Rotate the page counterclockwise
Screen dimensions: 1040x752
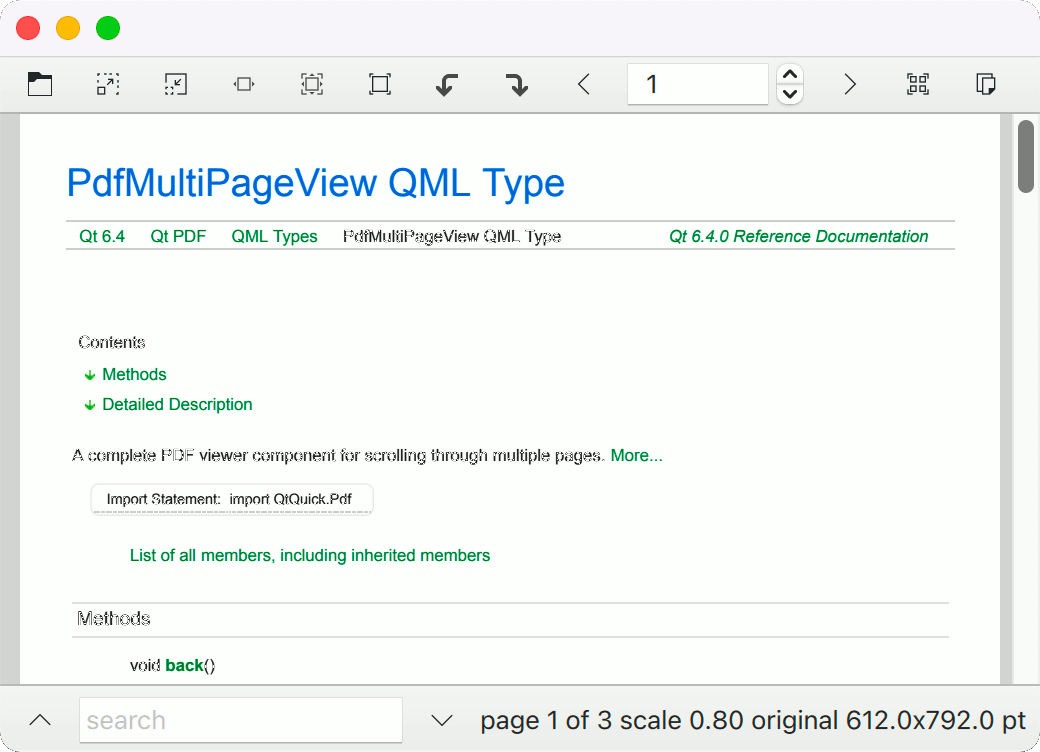pos(446,84)
